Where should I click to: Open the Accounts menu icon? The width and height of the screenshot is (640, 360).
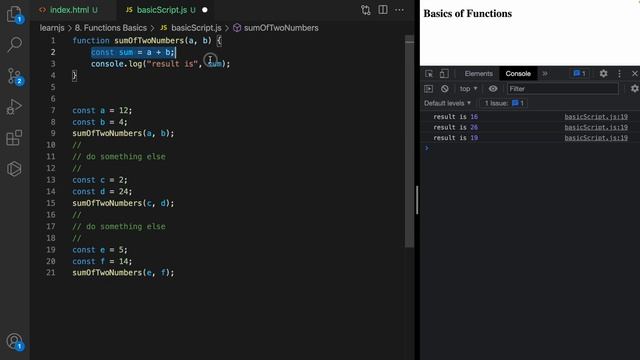[14, 342]
